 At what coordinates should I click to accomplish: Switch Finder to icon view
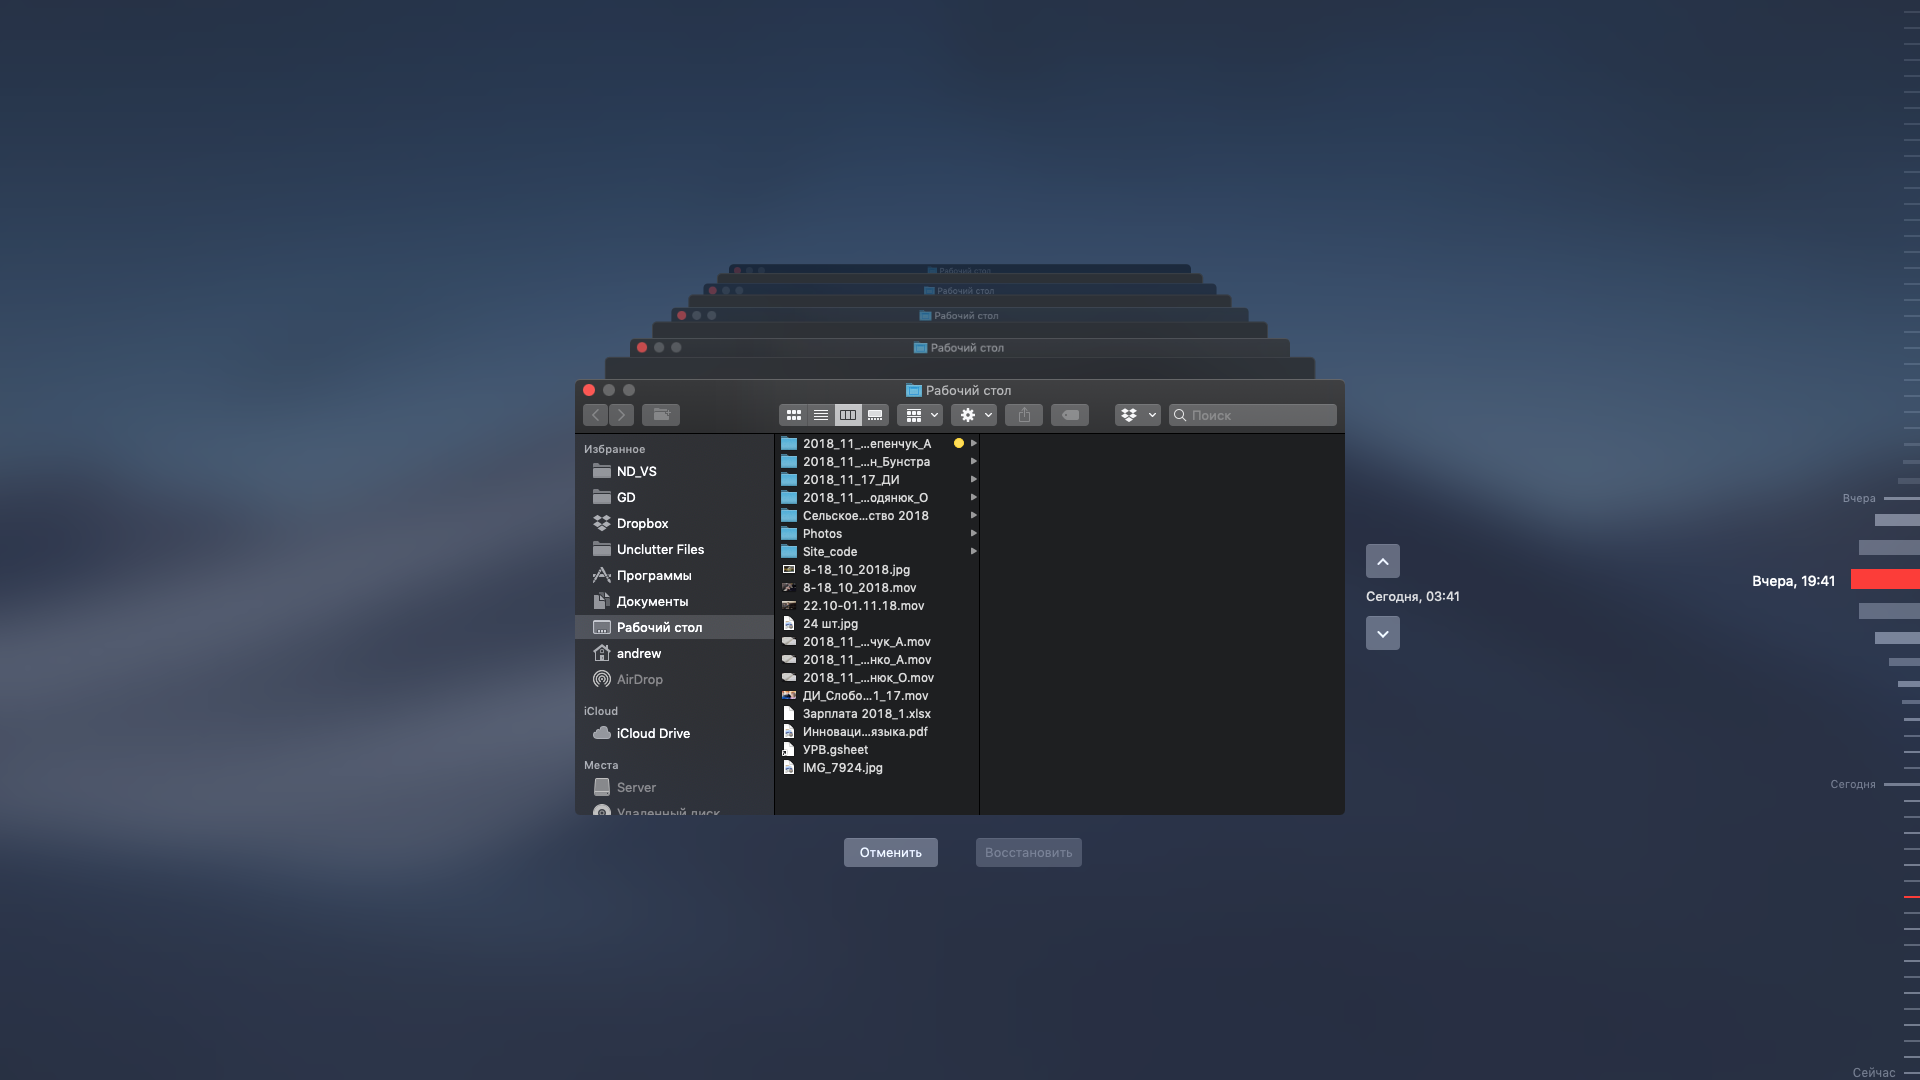[x=793, y=415]
